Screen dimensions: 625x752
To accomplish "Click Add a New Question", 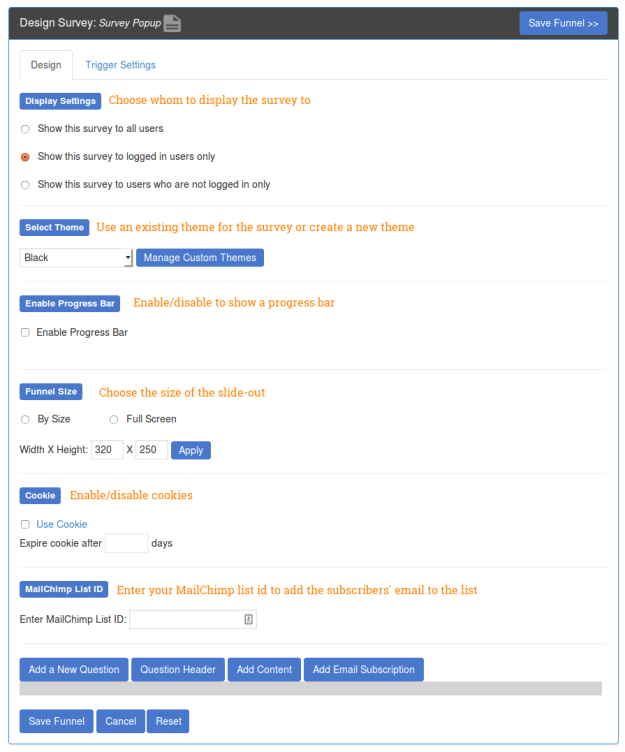I will tap(74, 670).
